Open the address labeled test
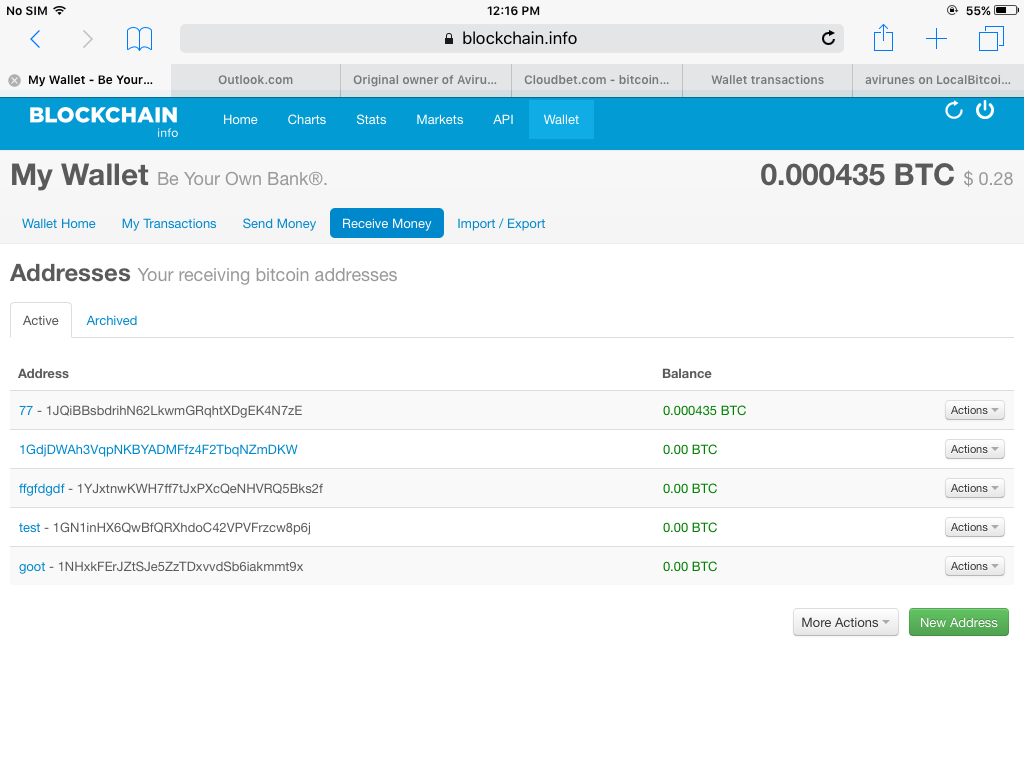The height and width of the screenshot is (768, 1024). click(29, 528)
